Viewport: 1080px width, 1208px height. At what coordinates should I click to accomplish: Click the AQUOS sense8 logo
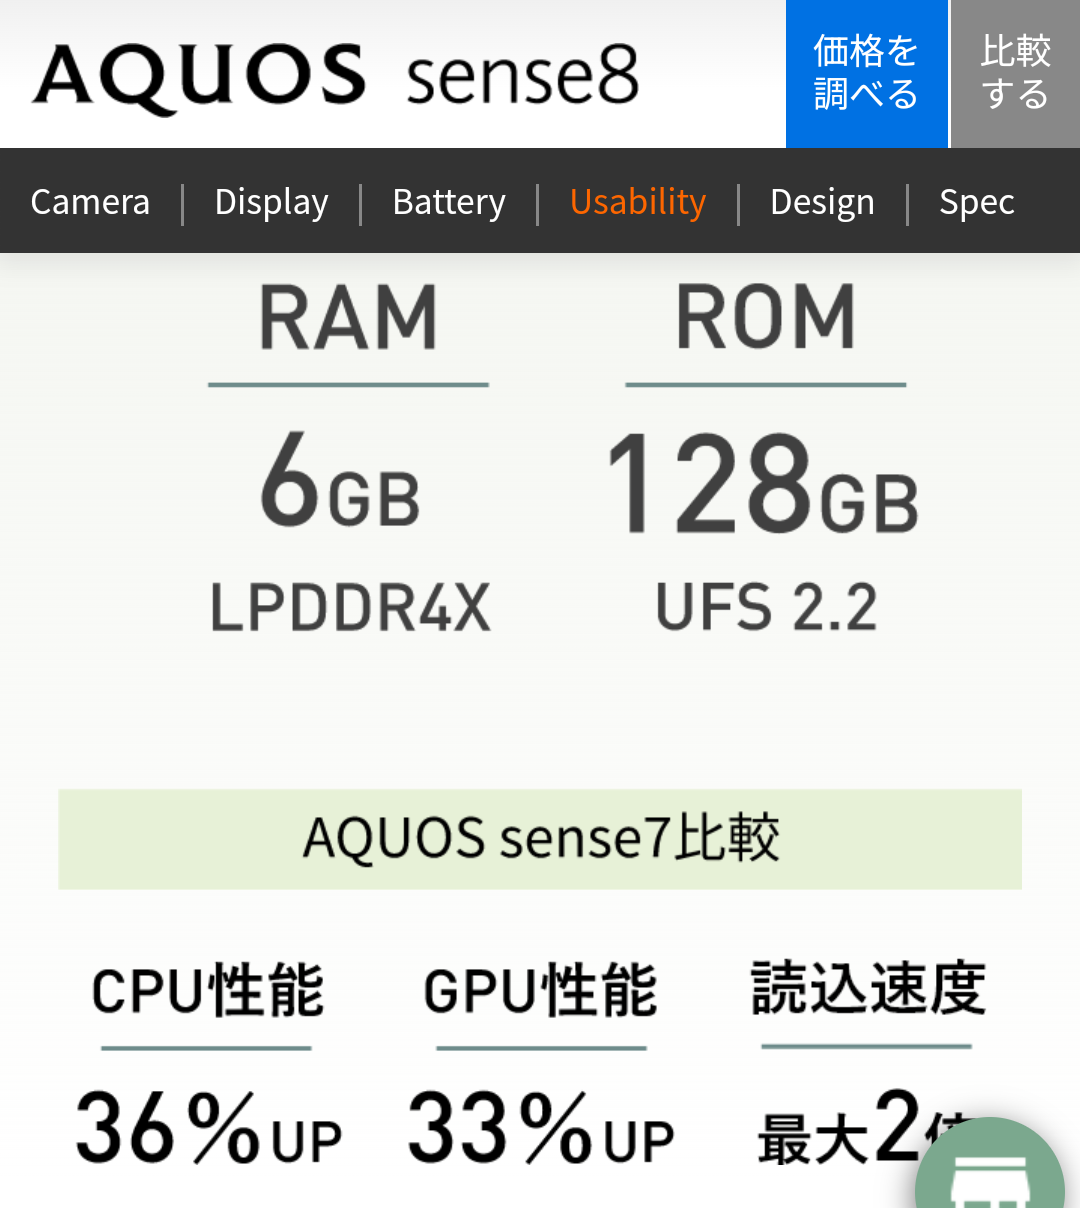click(x=336, y=76)
